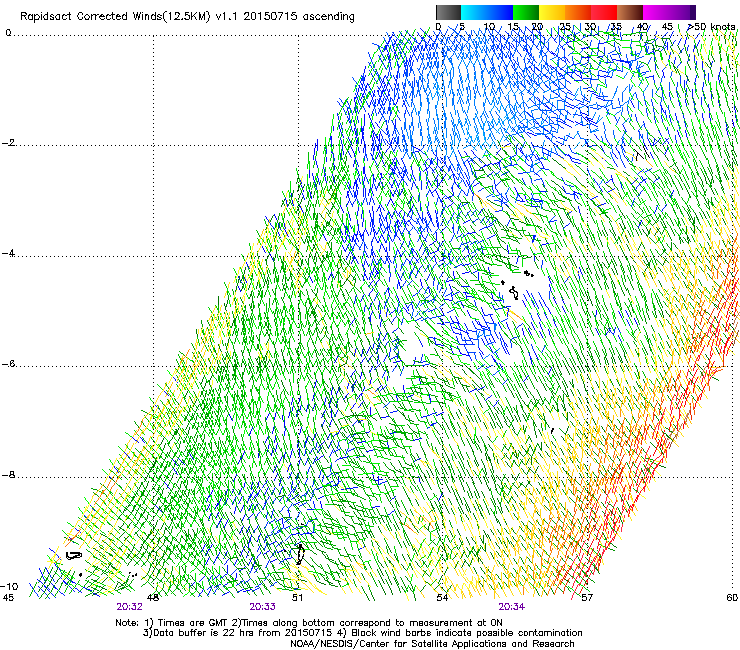This screenshot has height=650, width=740.
Task: Click the island outline near 51 longitude
Action: pos(300,554)
